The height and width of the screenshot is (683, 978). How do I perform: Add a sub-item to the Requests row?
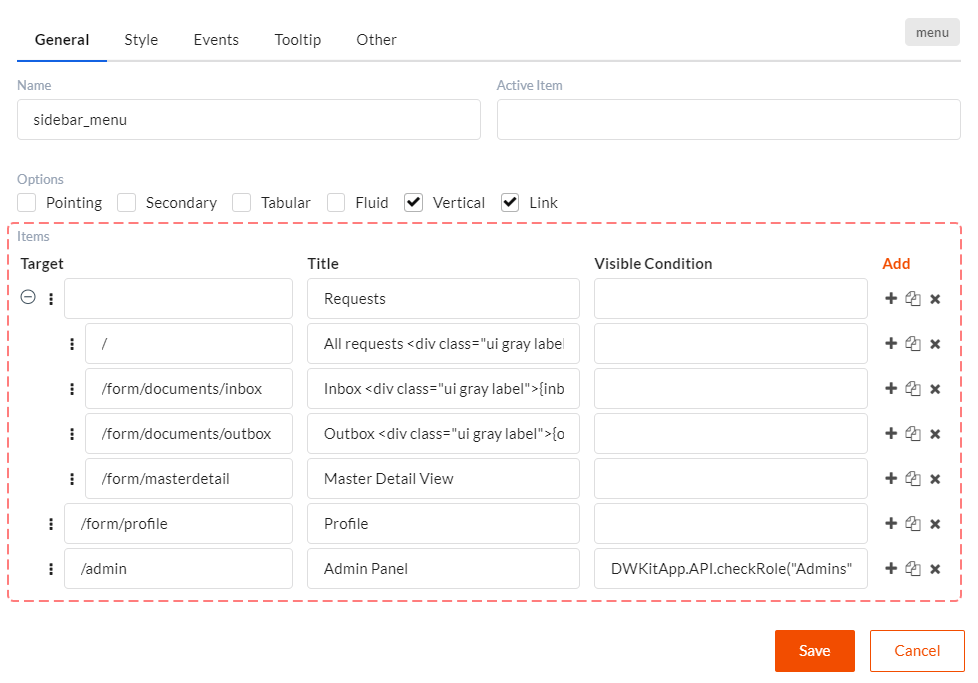pyautogui.click(x=891, y=299)
